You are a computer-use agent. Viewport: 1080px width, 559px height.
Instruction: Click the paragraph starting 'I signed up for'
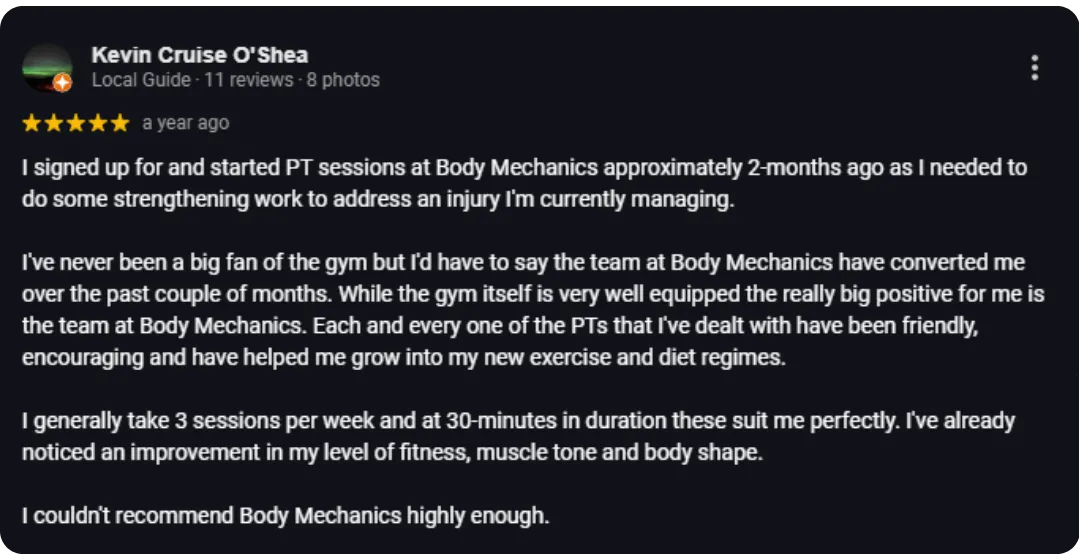(524, 183)
